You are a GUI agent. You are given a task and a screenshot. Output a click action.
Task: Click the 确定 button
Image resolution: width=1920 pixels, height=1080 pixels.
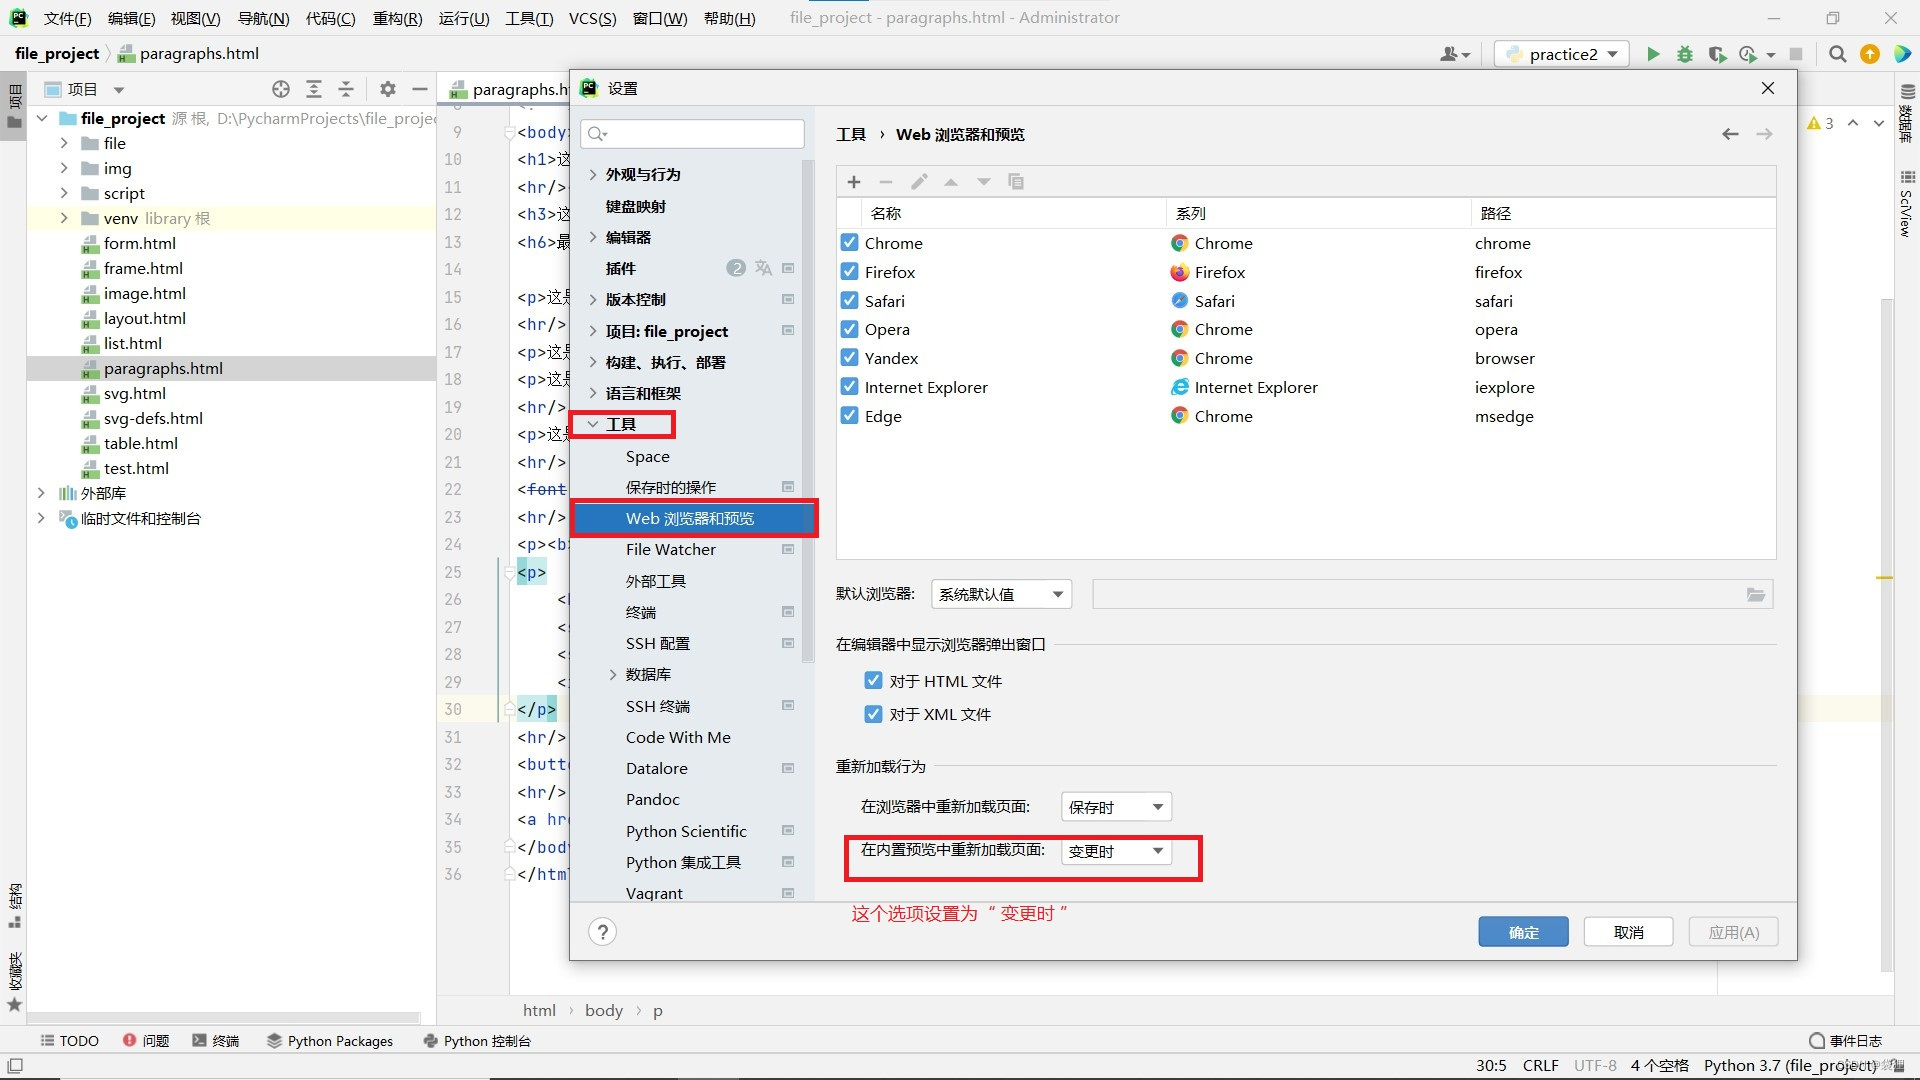tap(1523, 932)
